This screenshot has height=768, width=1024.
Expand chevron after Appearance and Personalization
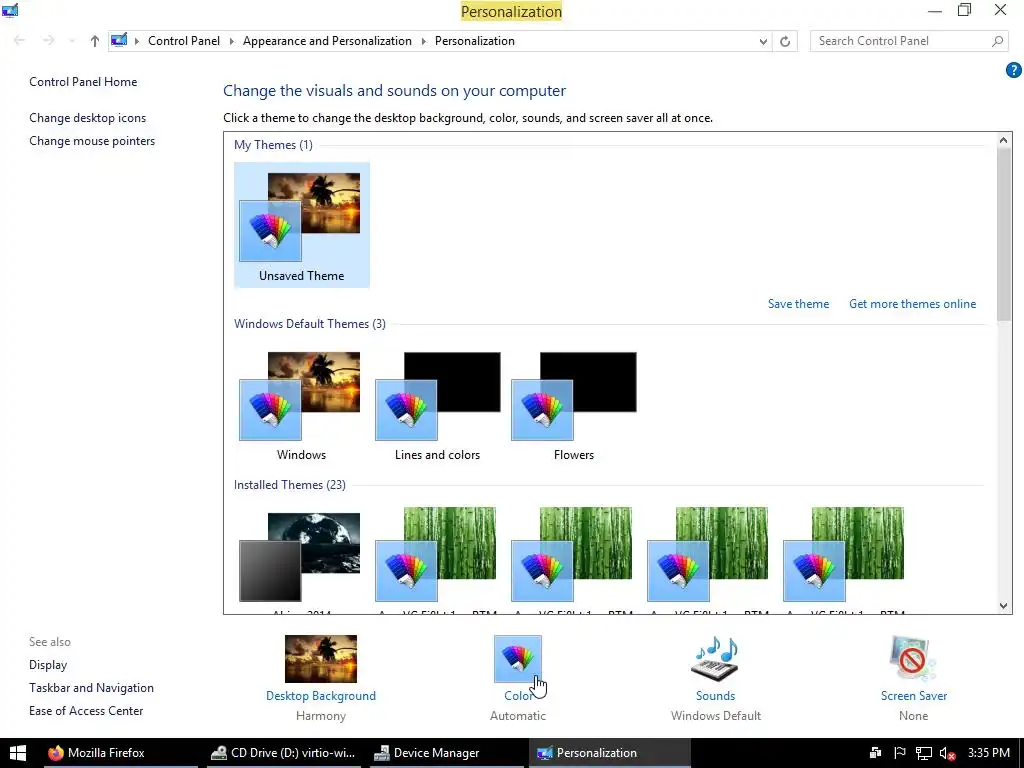[423, 41]
